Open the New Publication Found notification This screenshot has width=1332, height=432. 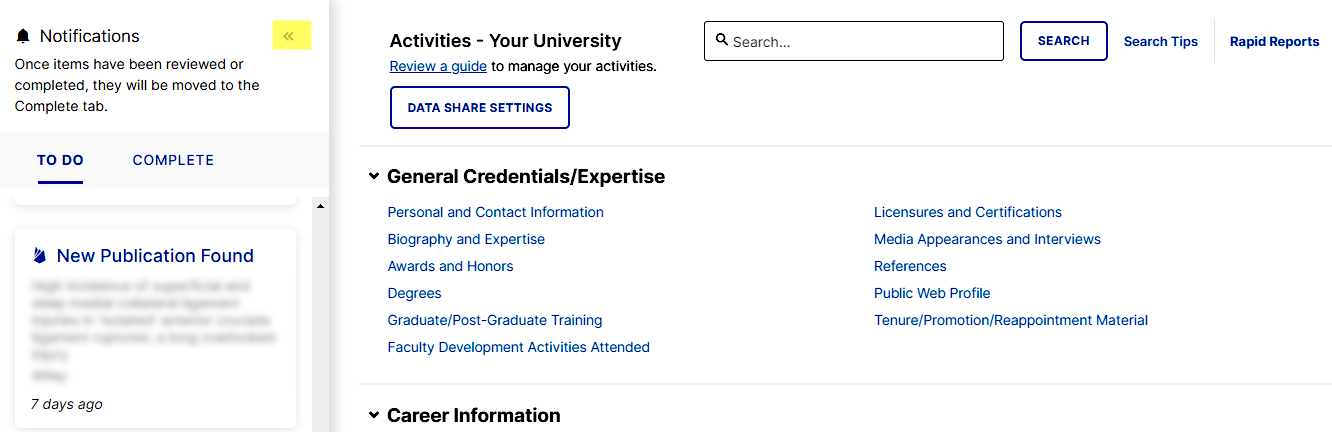[155, 256]
